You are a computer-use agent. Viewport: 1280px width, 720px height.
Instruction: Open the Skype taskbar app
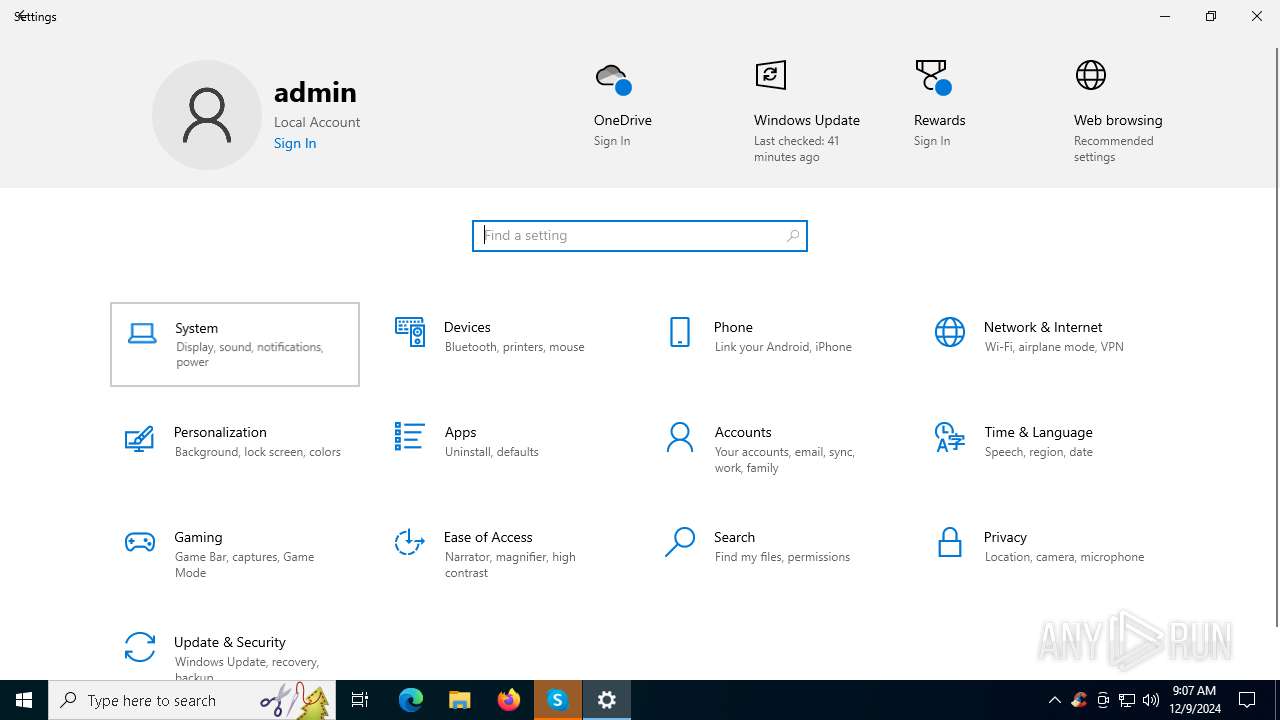(558, 700)
